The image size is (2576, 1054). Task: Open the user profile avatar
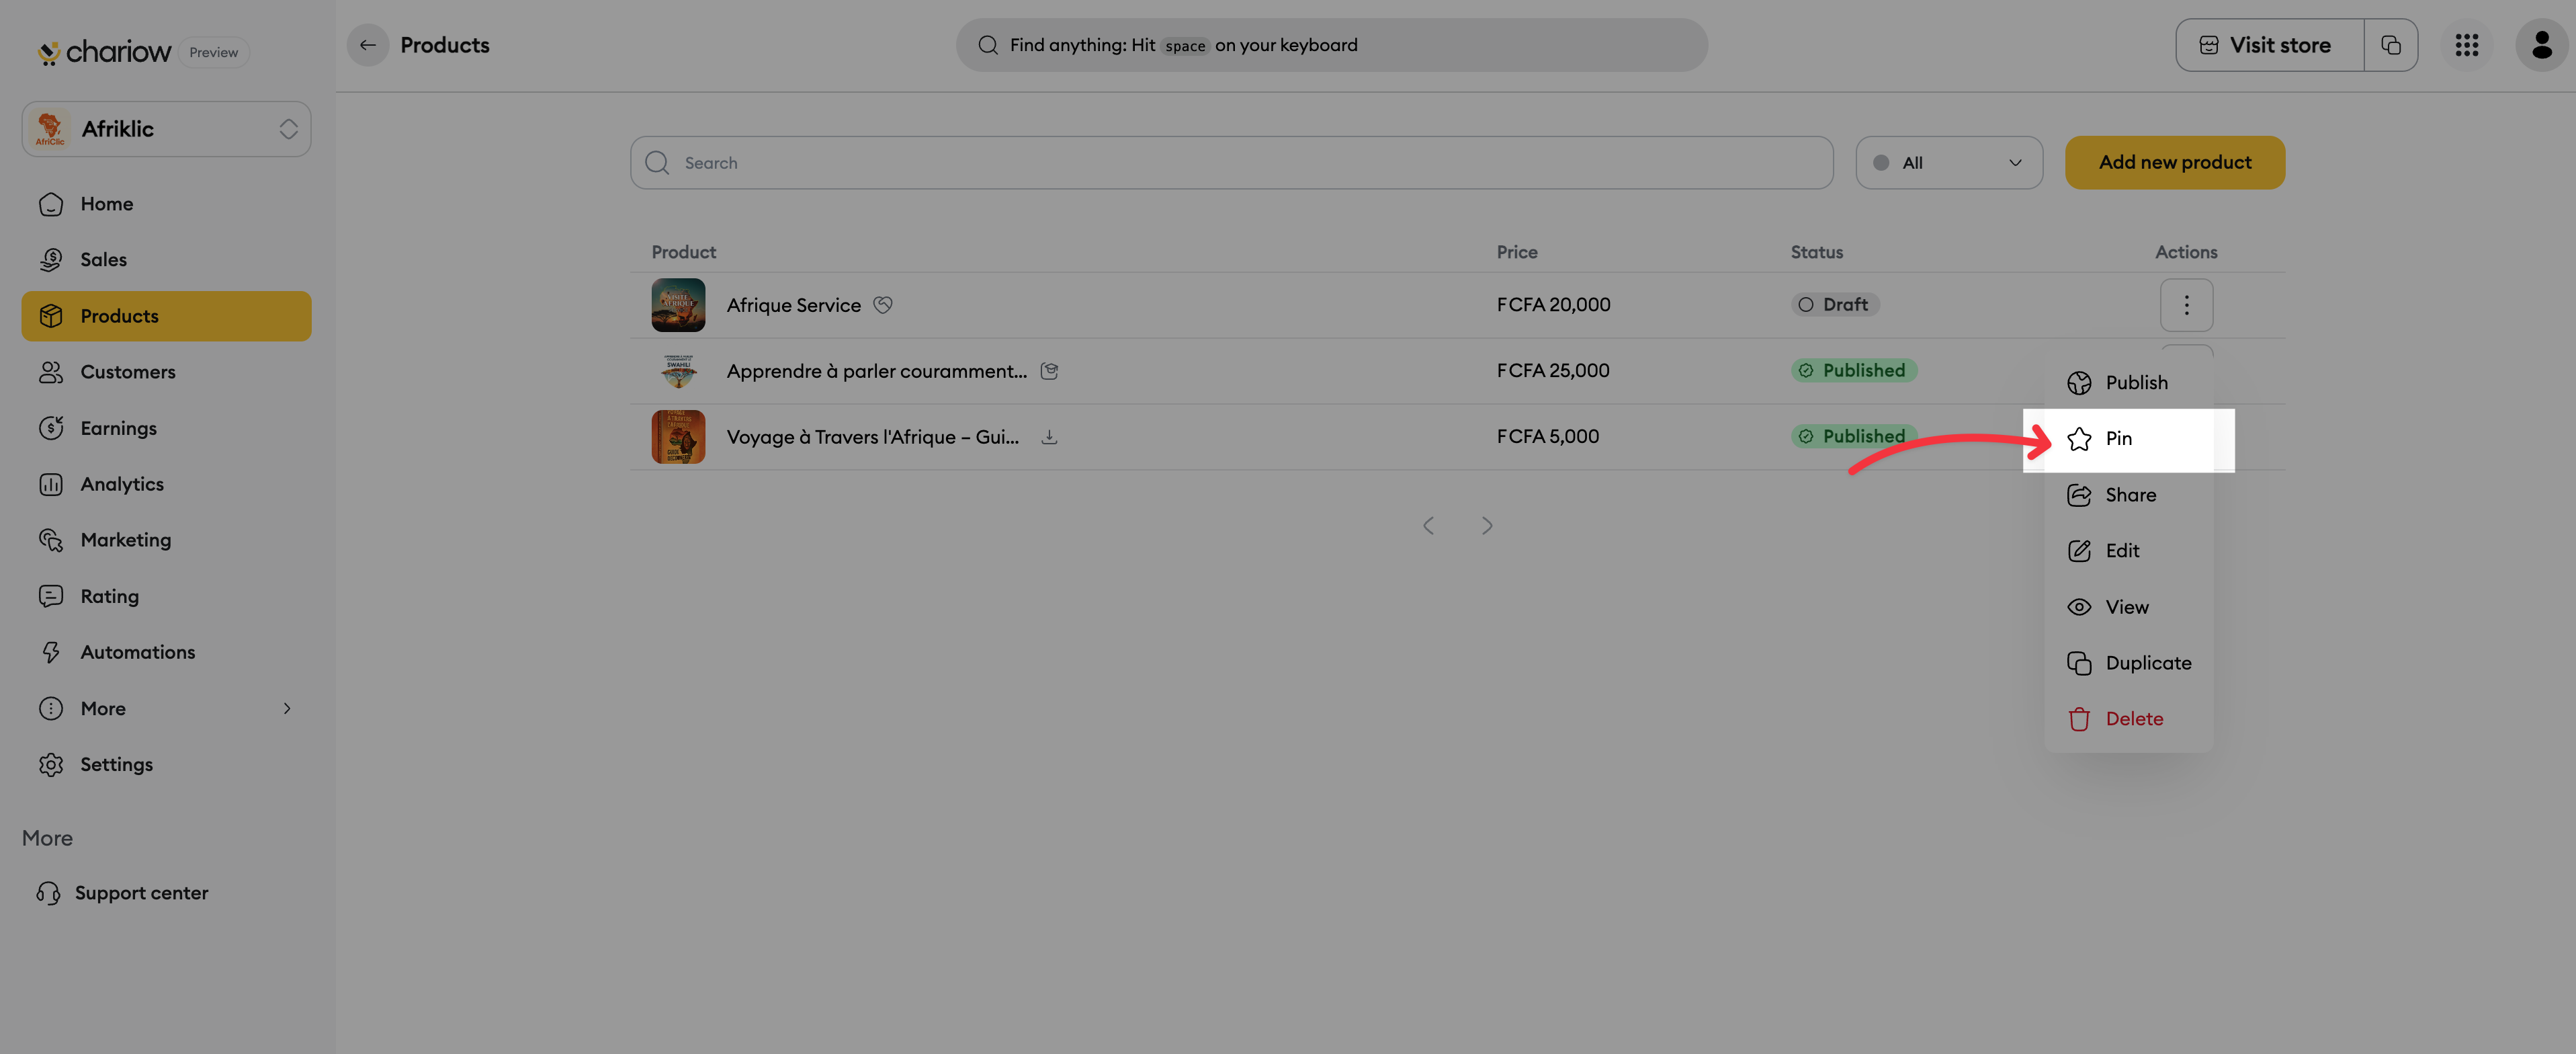pyautogui.click(x=2541, y=45)
